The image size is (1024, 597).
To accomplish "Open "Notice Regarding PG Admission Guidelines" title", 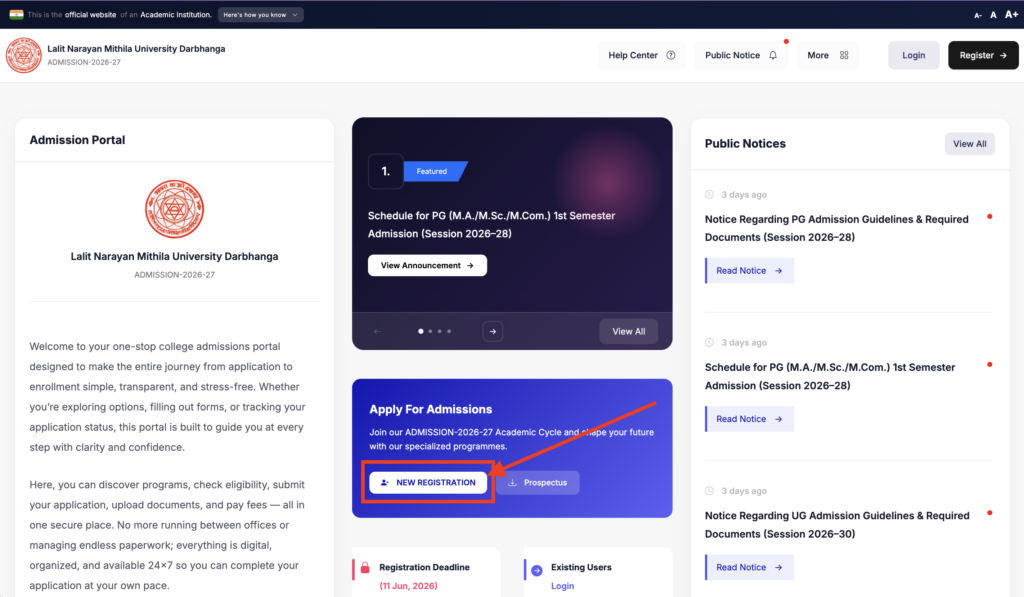I will [837, 228].
